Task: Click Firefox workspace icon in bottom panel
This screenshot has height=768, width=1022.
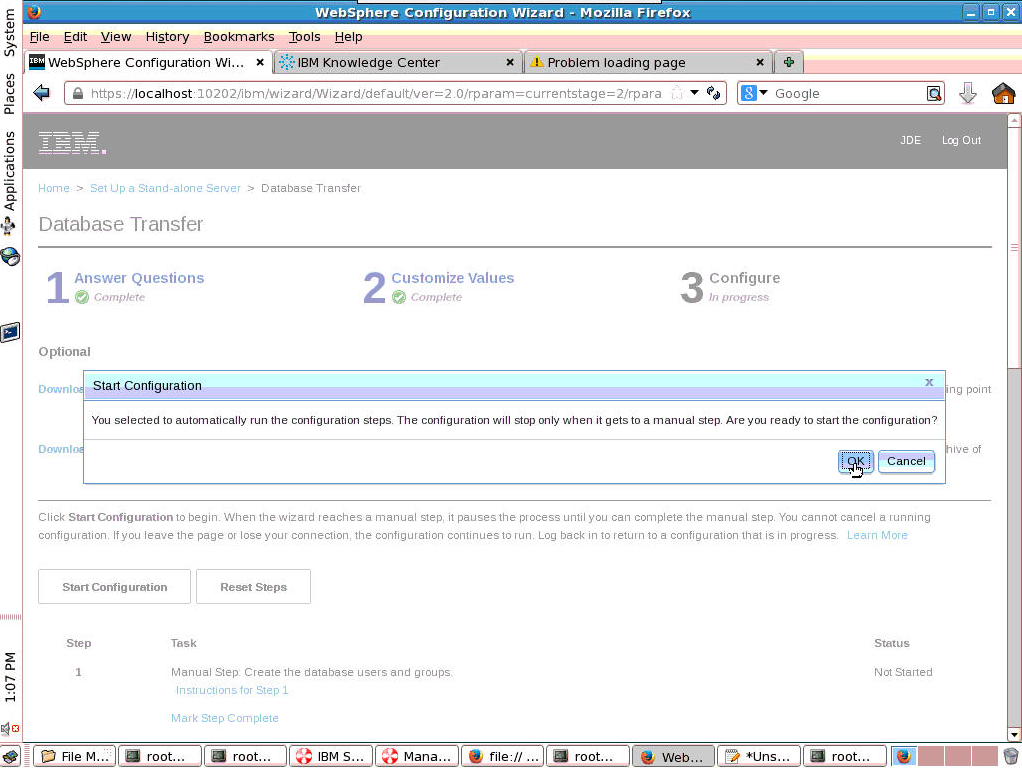Action: click(x=903, y=756)
